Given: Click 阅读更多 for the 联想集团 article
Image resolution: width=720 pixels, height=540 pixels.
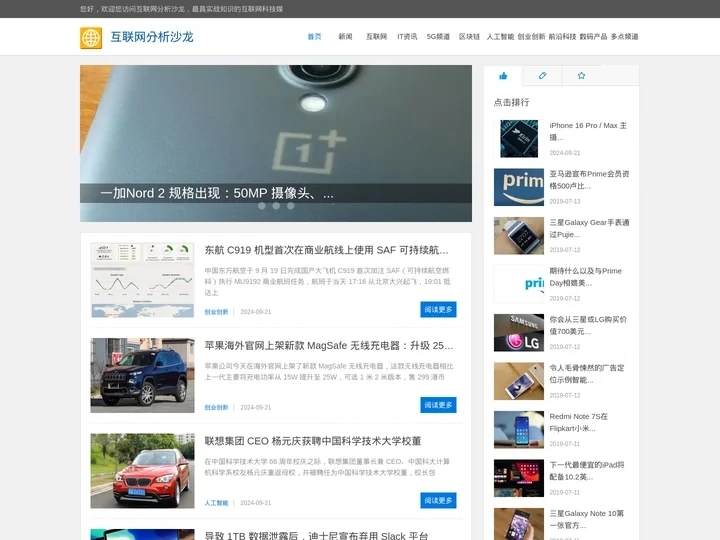Looking at the screenshot, I should [439, 501].
